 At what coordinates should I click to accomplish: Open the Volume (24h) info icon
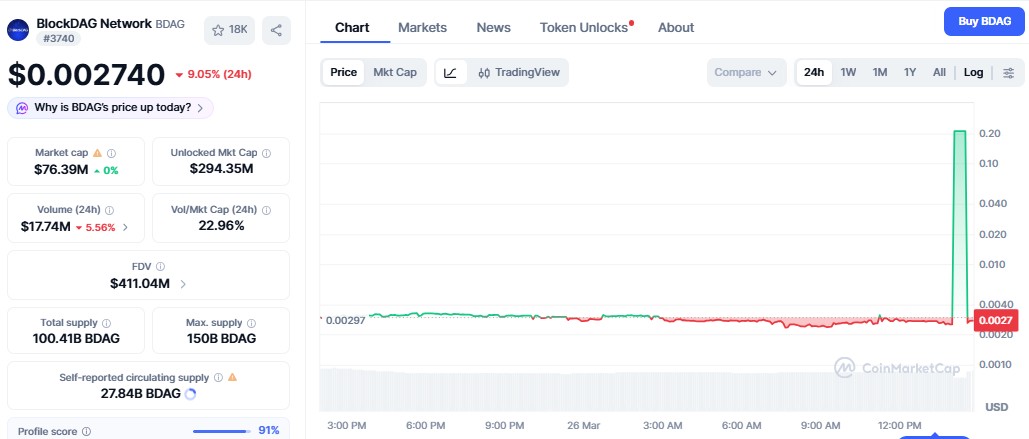(110, 210)
